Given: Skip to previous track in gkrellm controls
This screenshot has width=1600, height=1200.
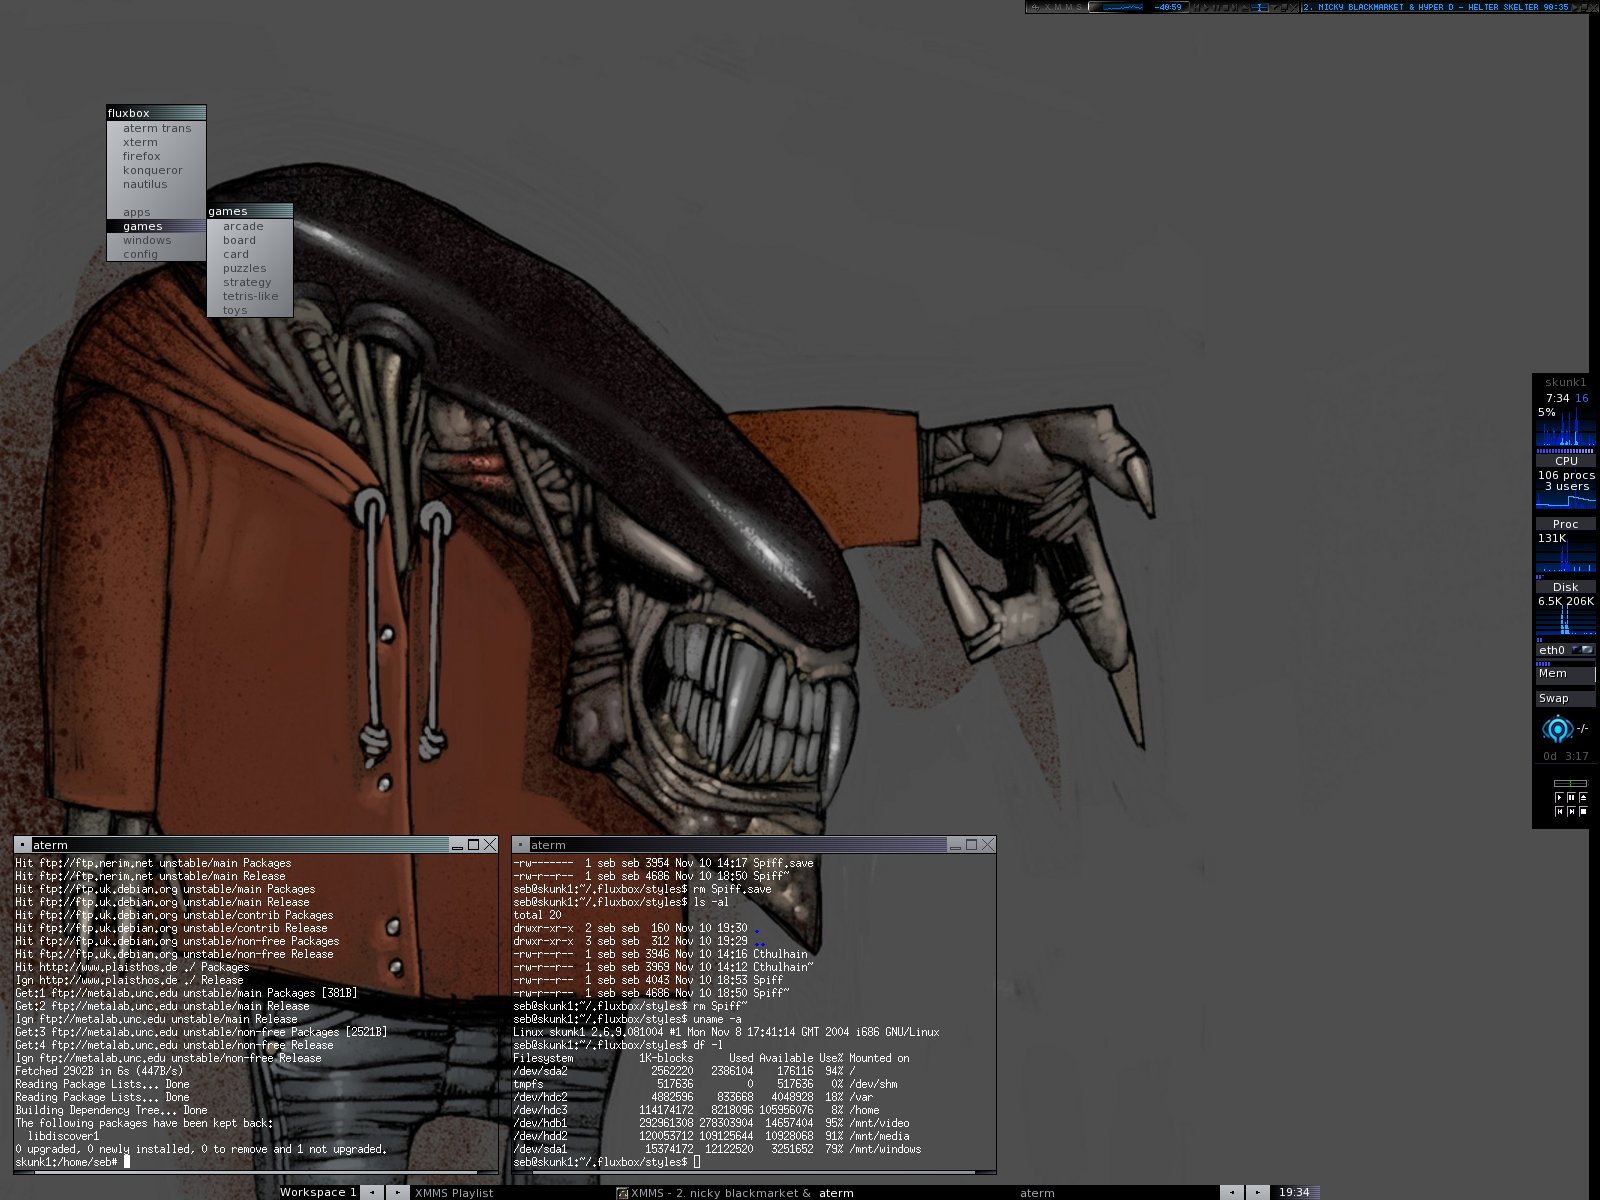Looking at the screenshot, I should (x=1559, y=811).
